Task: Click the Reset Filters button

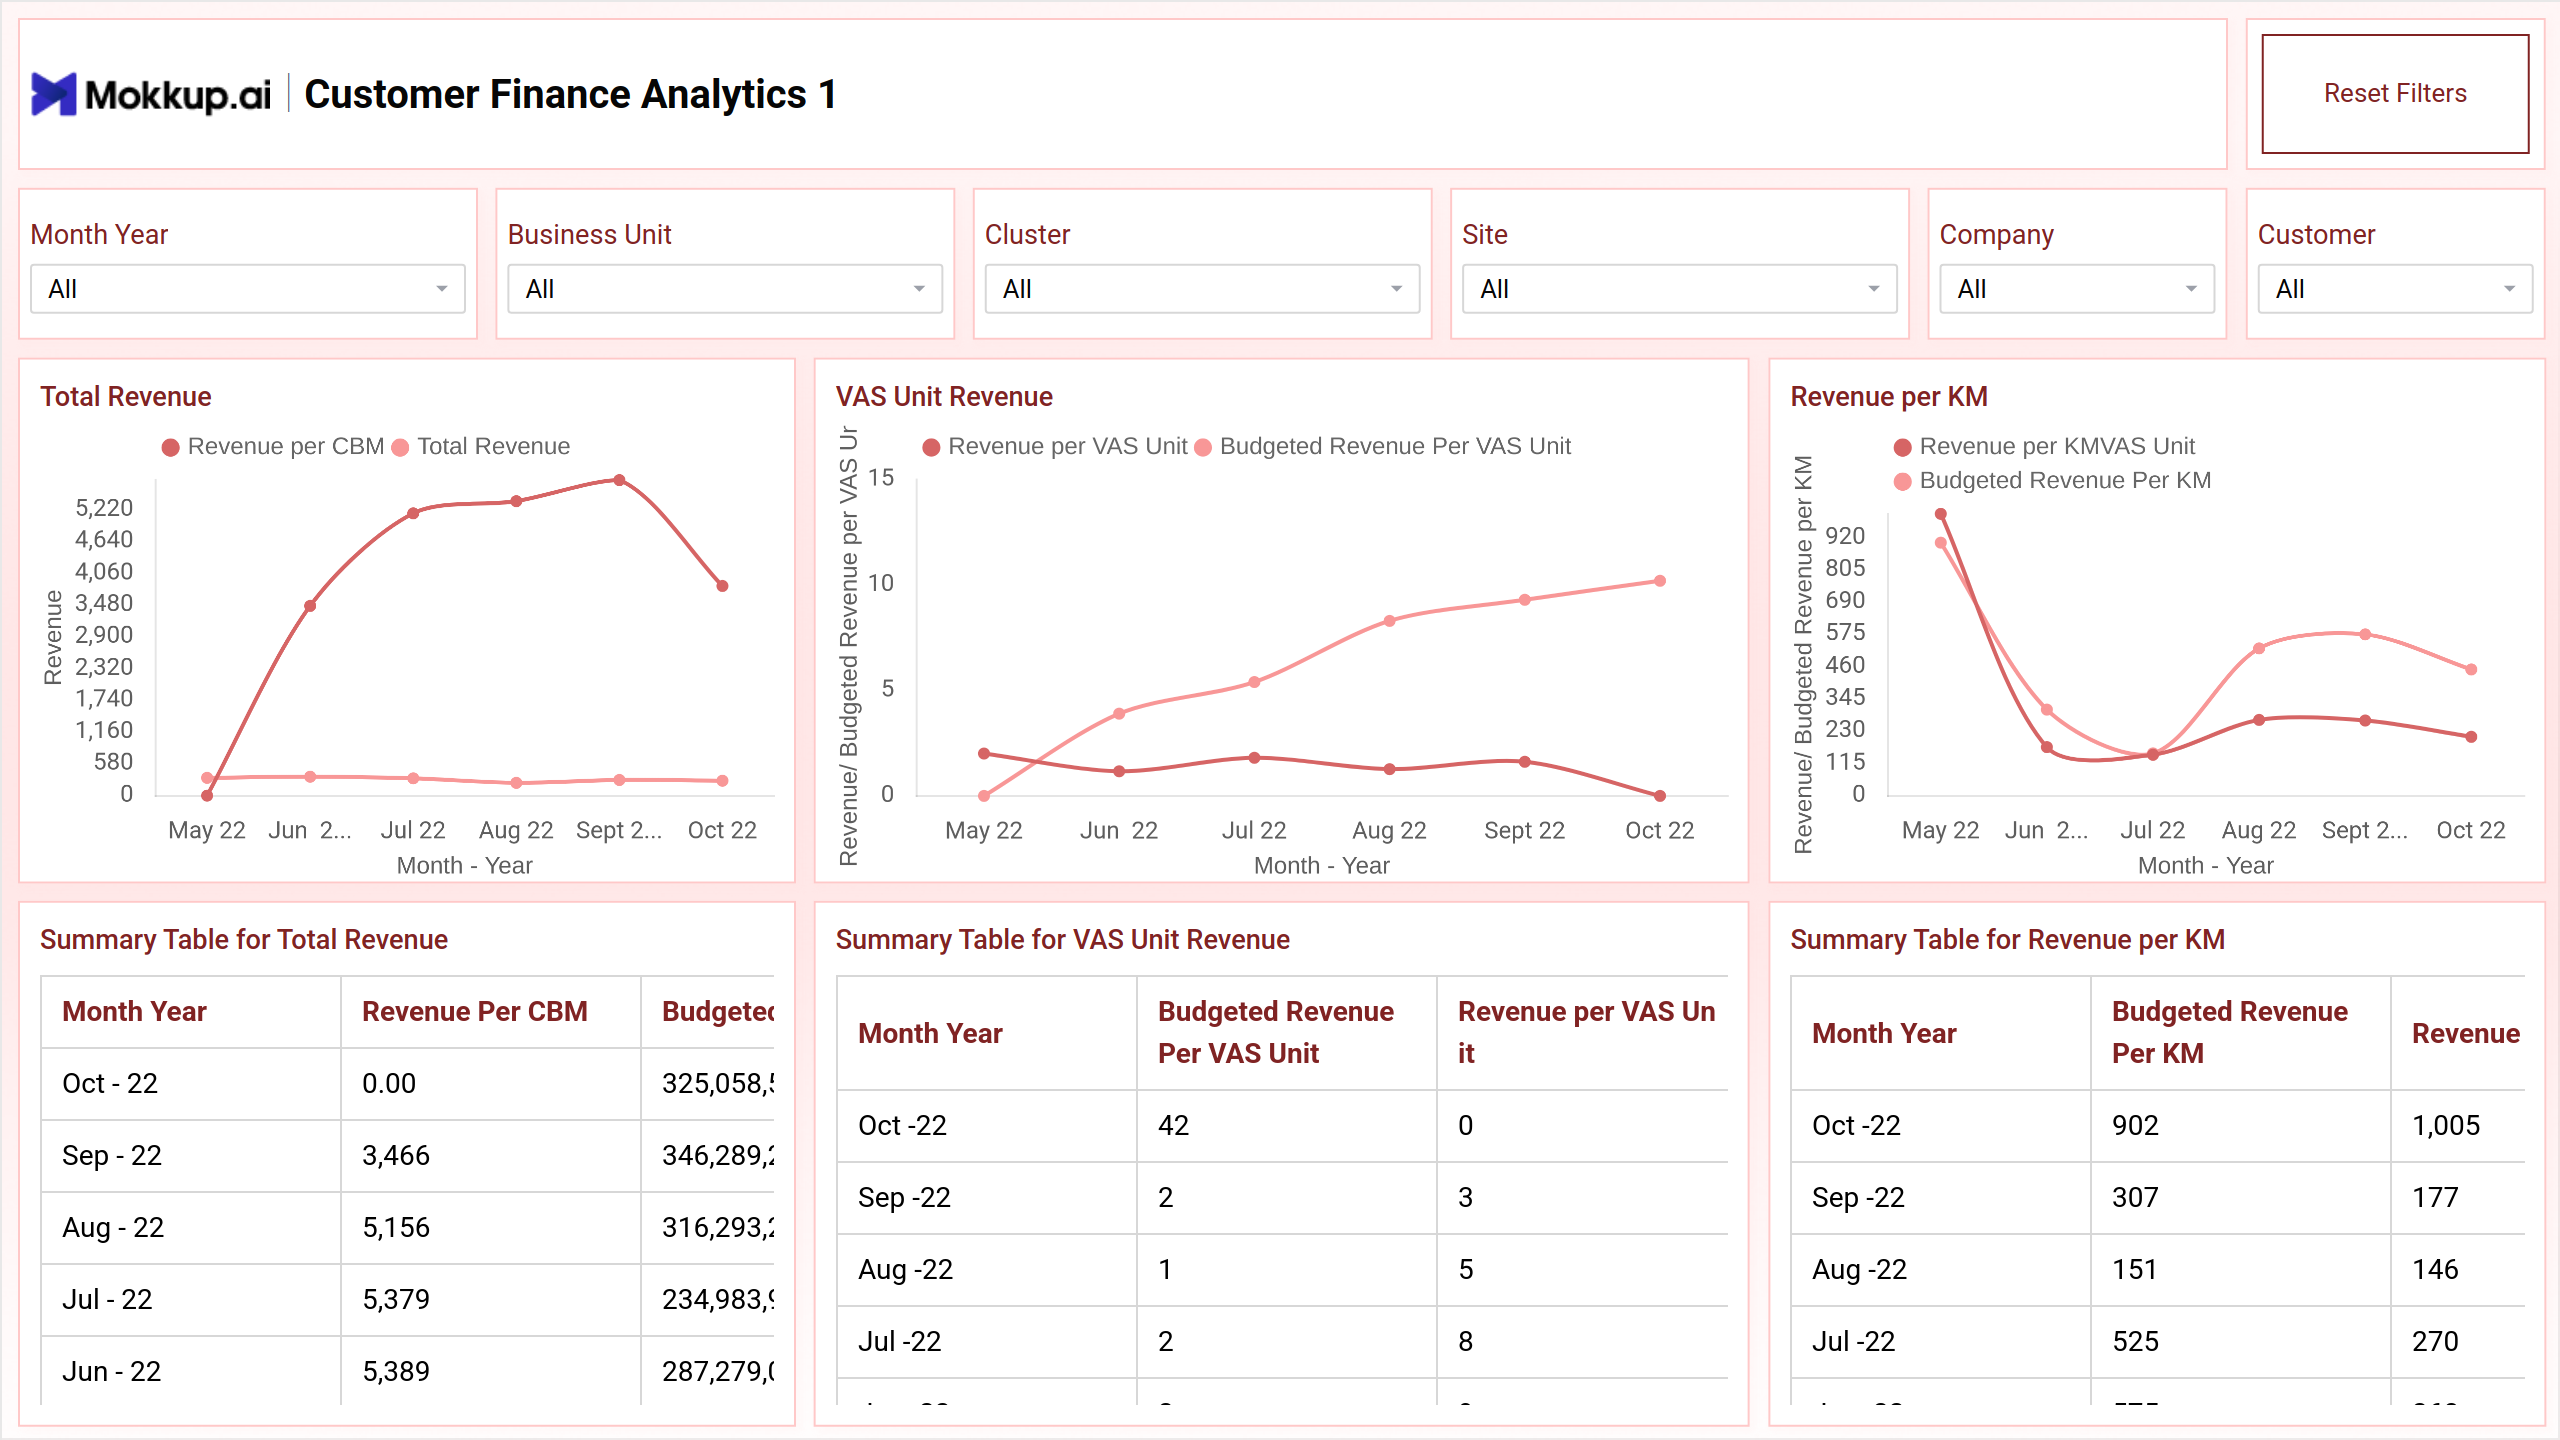Action: coord(2395,93)
